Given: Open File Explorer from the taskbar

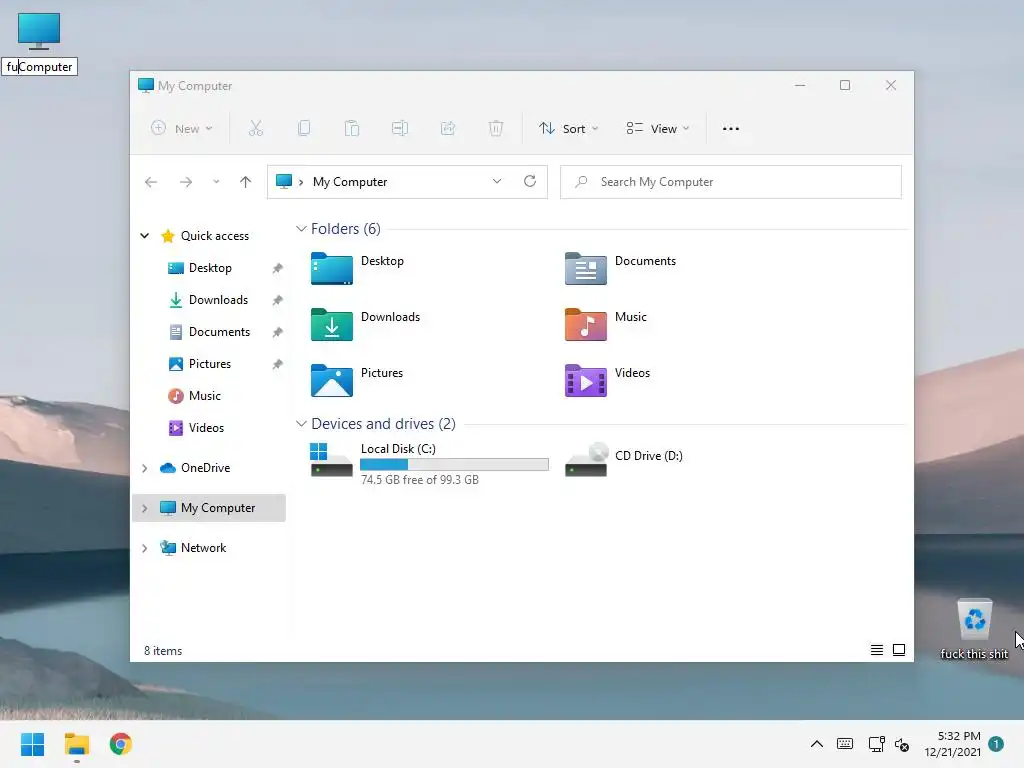Looking at the screenshot, I should (x=77, y=744).
